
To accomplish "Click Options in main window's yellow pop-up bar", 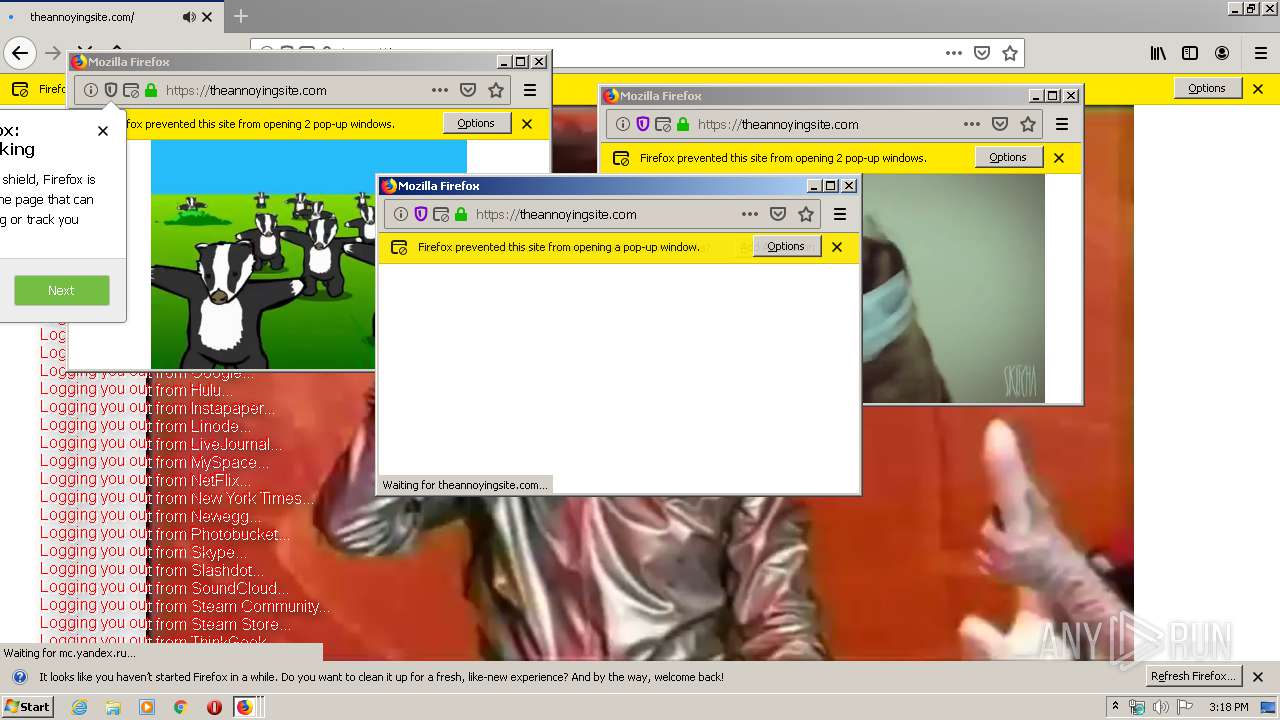I will click(1207, 88).
